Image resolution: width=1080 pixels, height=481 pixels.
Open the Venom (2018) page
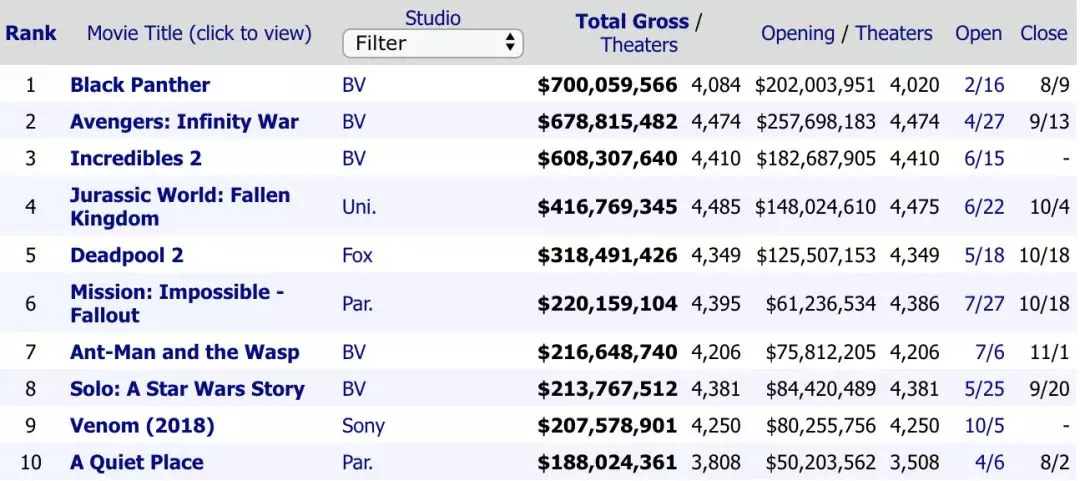coord(142,426)
